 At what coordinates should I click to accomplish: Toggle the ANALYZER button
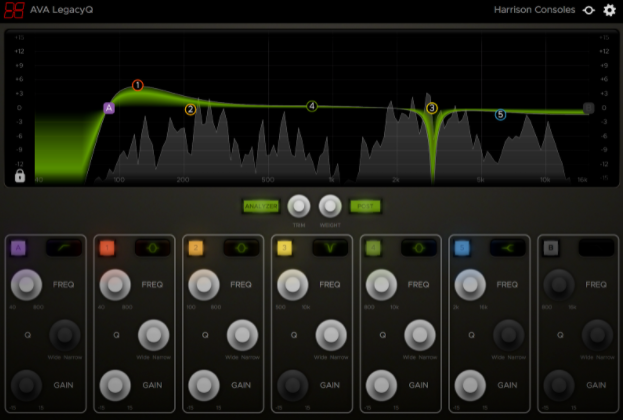261,206
